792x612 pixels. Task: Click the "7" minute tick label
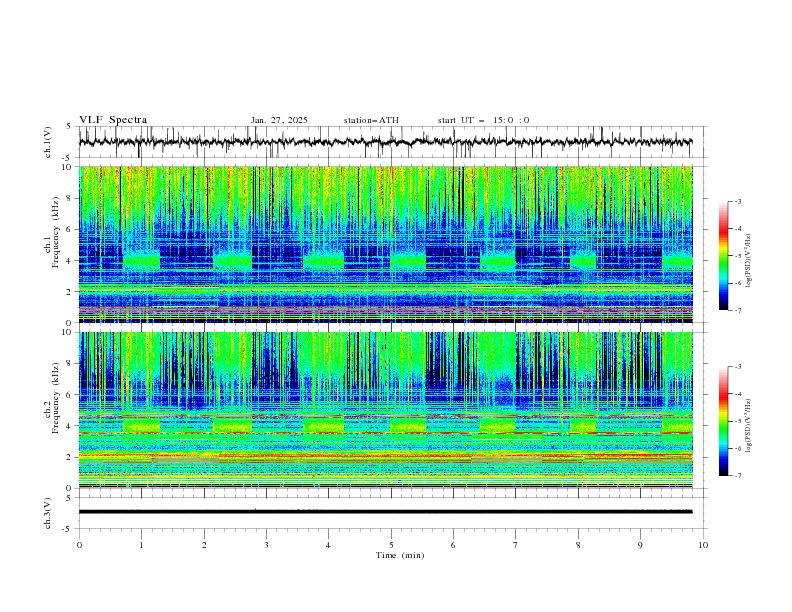tap(516, 545)
